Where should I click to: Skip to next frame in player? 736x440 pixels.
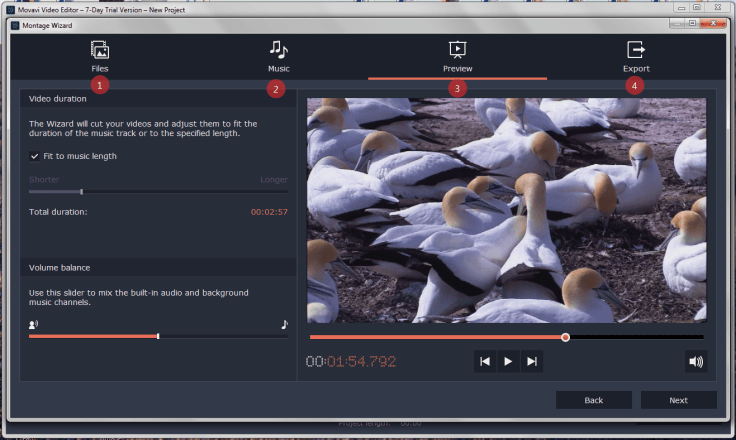click(532, 362)
